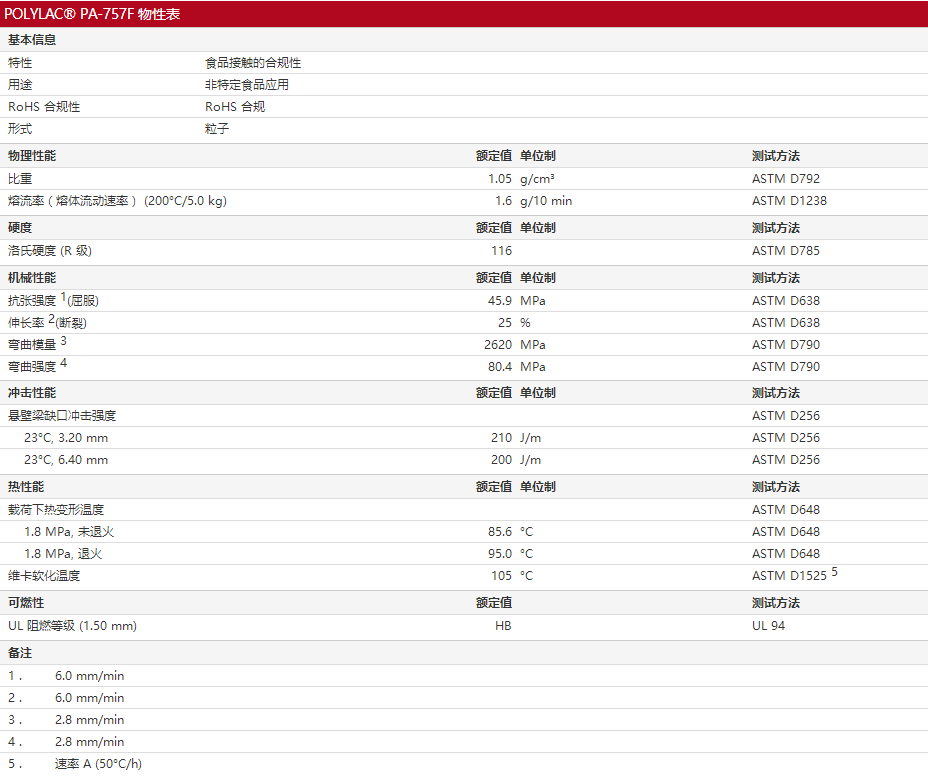
Task: Select the 冲击性能 section header
Action: pyautogui.click(x=32, y=393)
